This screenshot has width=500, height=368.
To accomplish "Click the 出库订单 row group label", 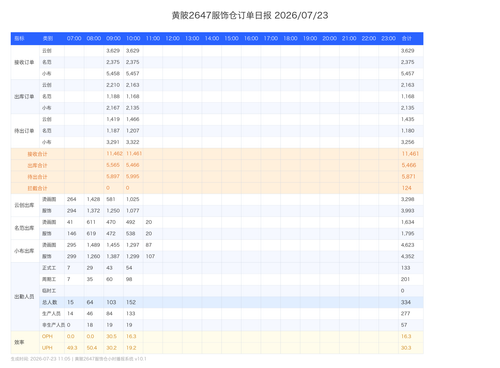I will (x=24, y=97).
